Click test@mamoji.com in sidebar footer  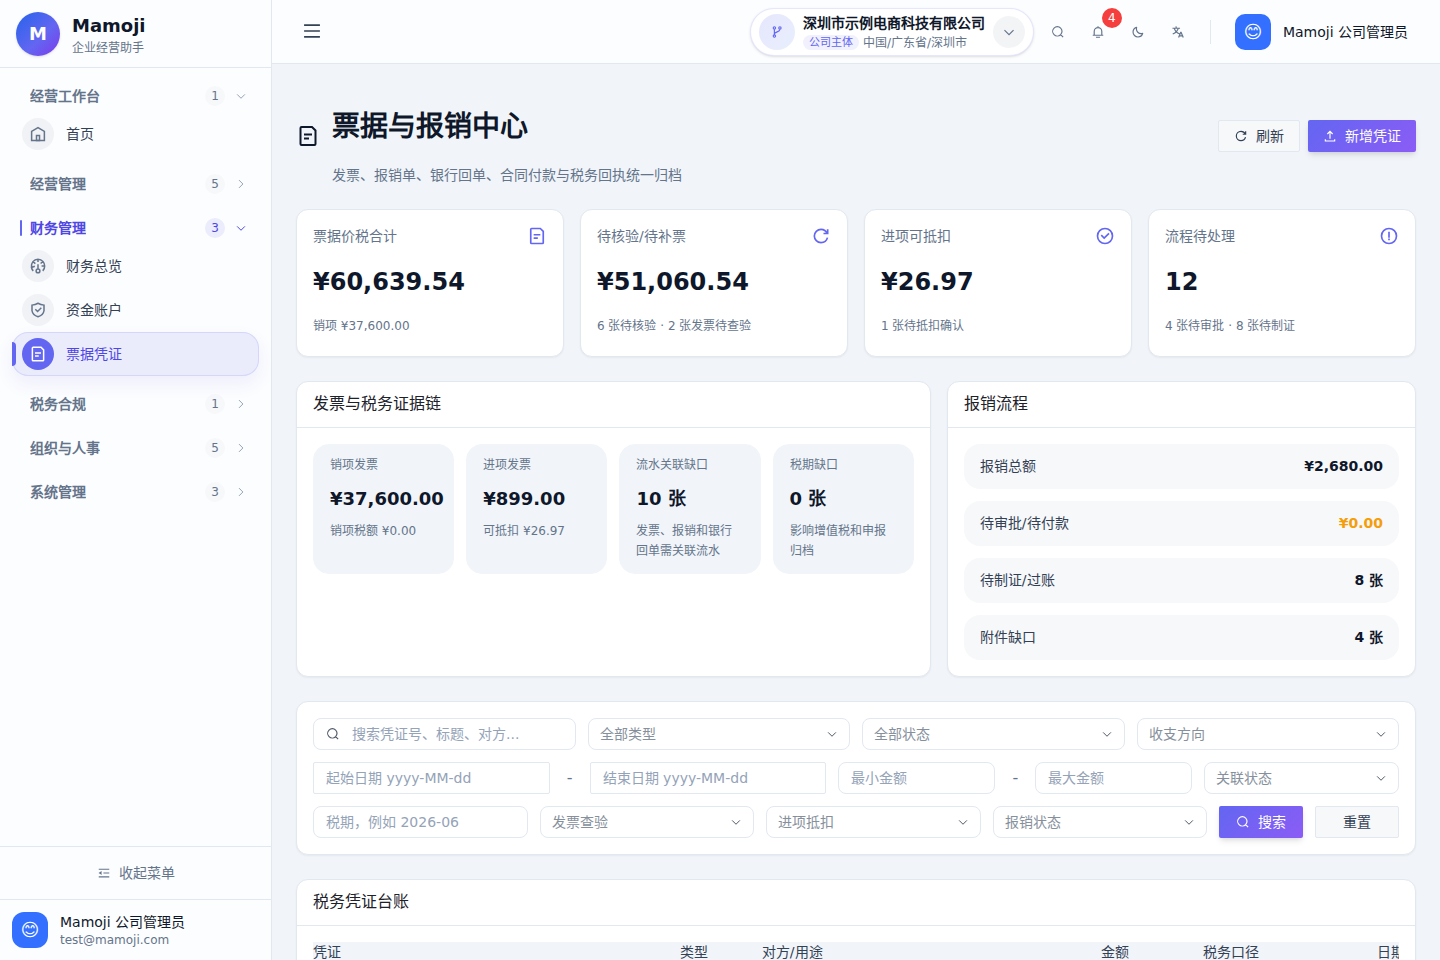114,940
